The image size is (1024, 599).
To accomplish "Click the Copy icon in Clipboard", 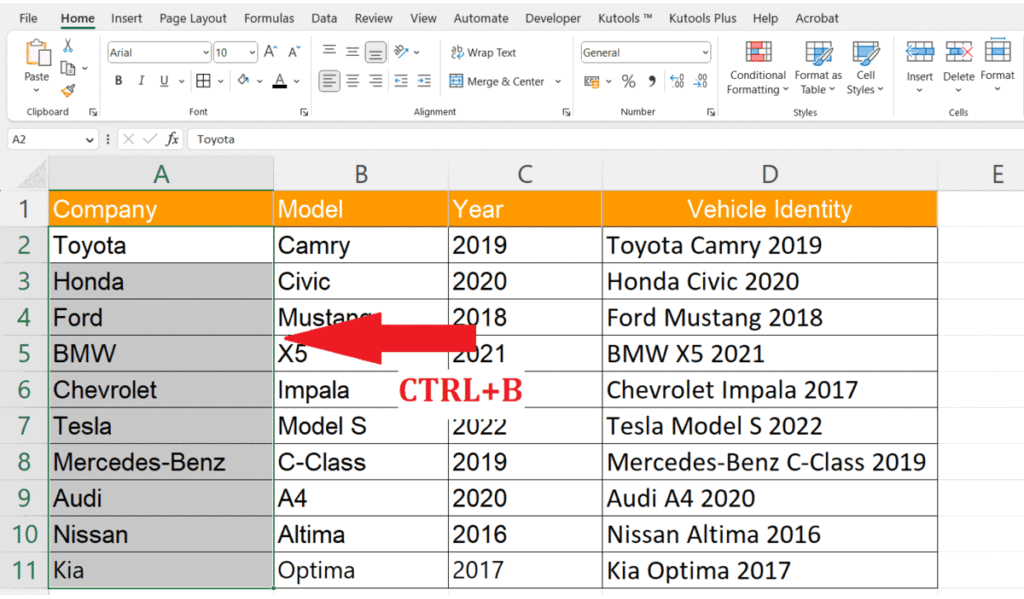I will 67,68.
